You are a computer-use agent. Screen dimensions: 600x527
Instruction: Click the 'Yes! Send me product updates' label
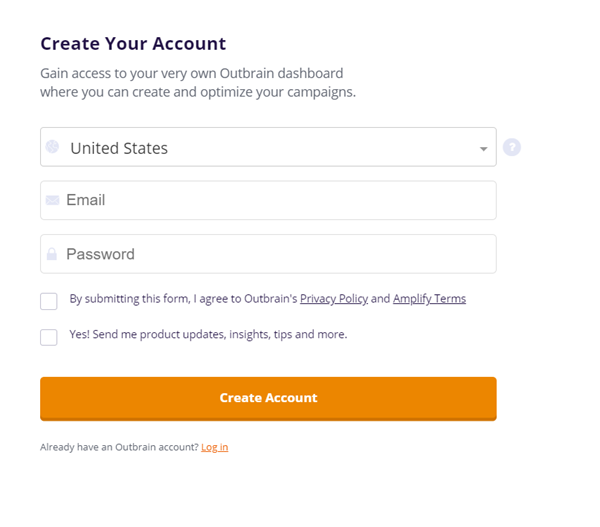208,335
